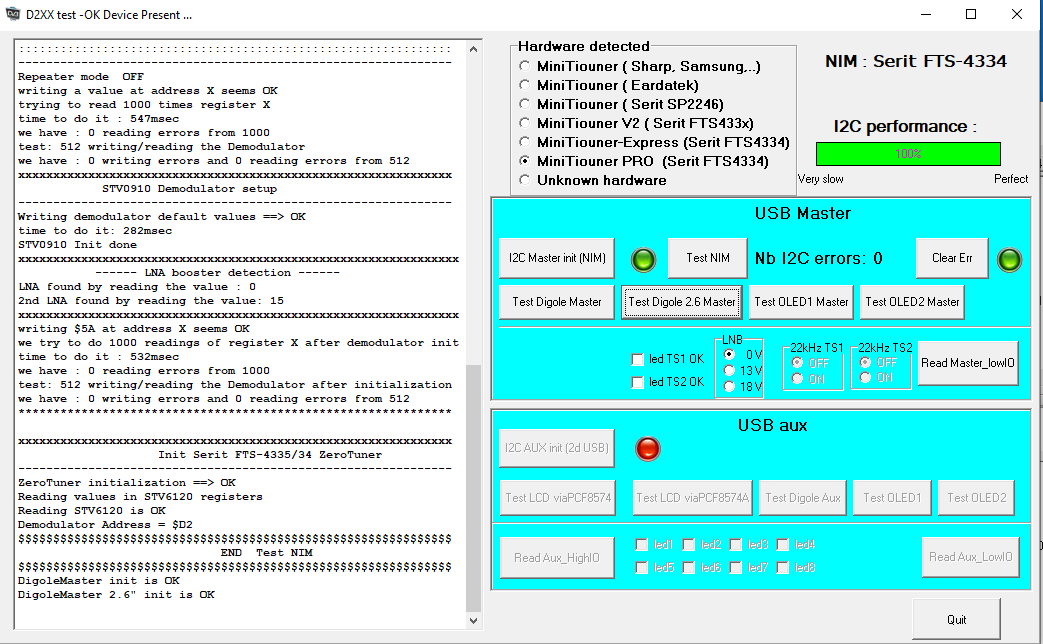The image size is (1043, 644).
Task: Run the Test NIM button
Action: coord(708,258)
